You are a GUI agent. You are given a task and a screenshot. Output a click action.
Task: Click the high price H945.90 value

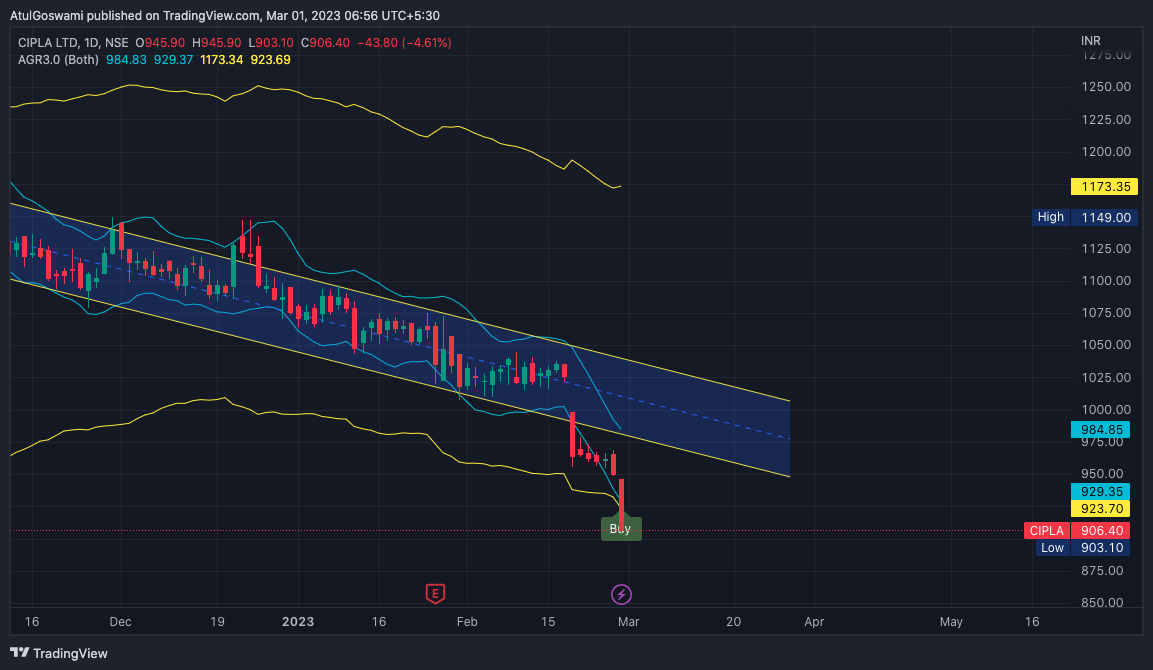(216, 43)
